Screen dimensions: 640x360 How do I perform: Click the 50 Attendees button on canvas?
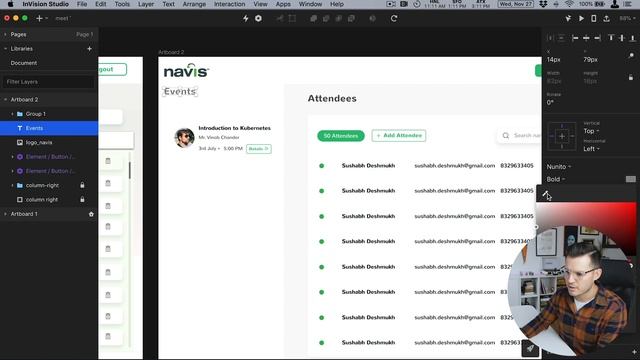[x=341, y=136]
